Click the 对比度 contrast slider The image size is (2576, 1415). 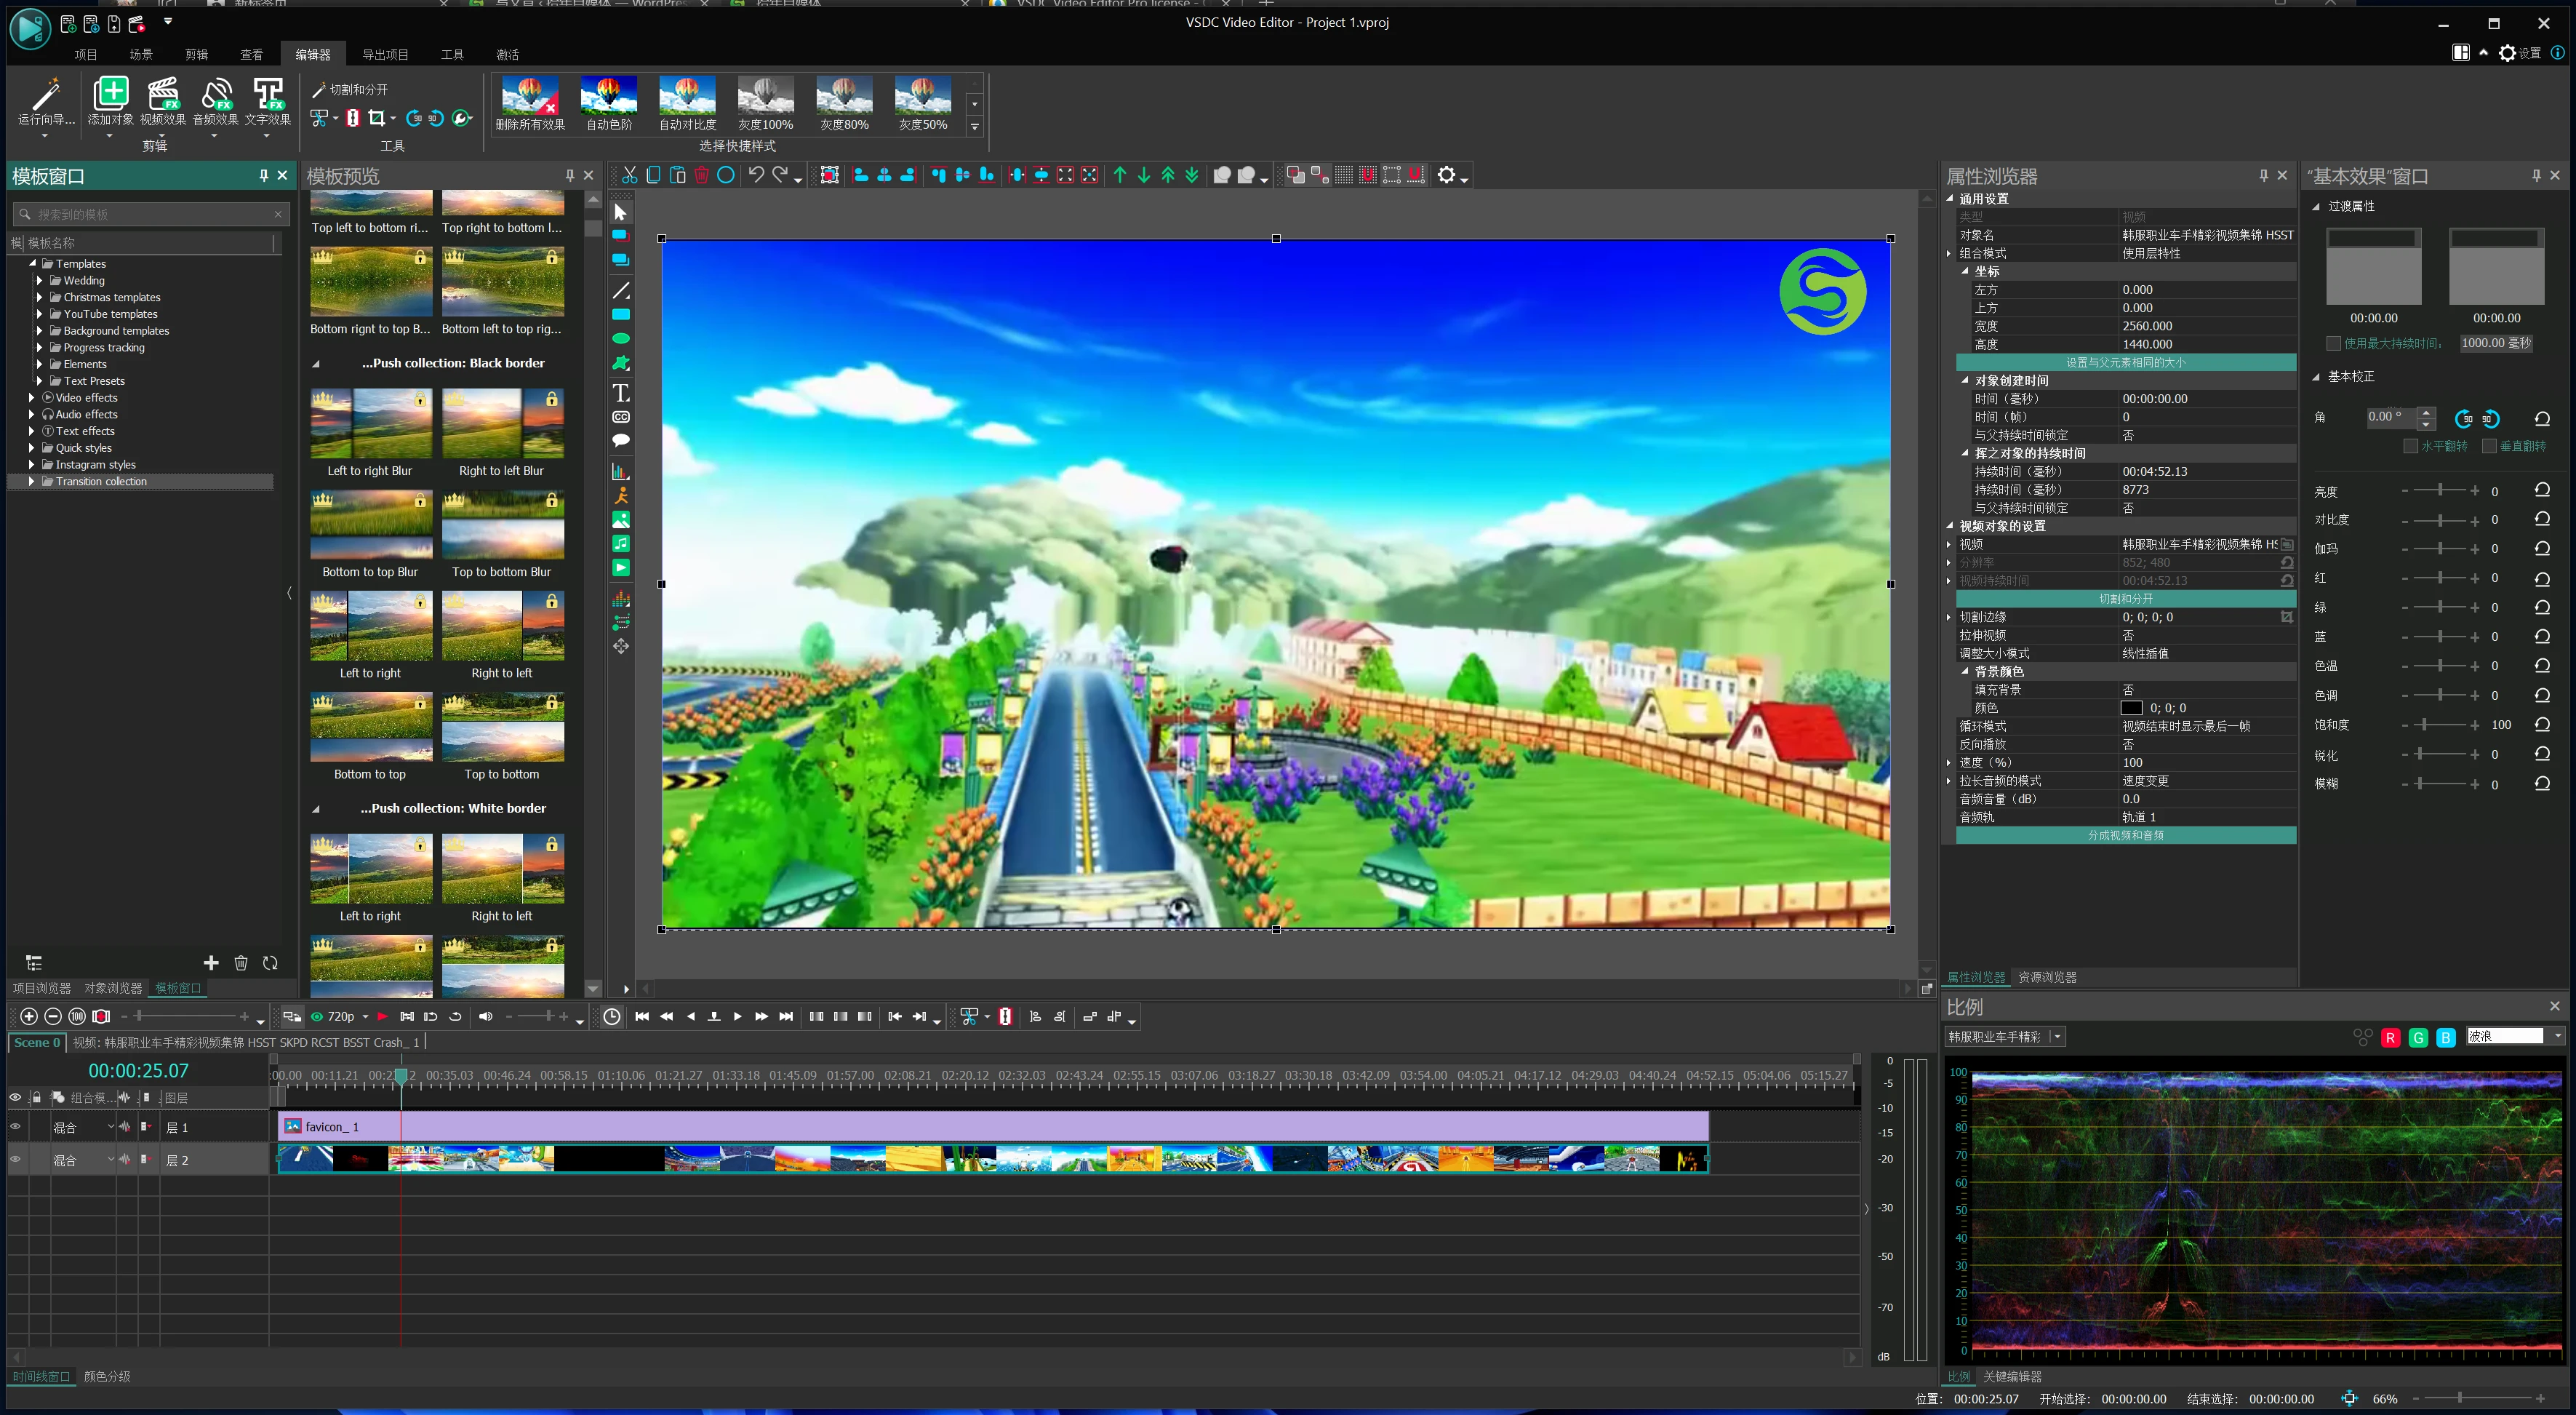pyautogui.click(x=2440, y=520)
